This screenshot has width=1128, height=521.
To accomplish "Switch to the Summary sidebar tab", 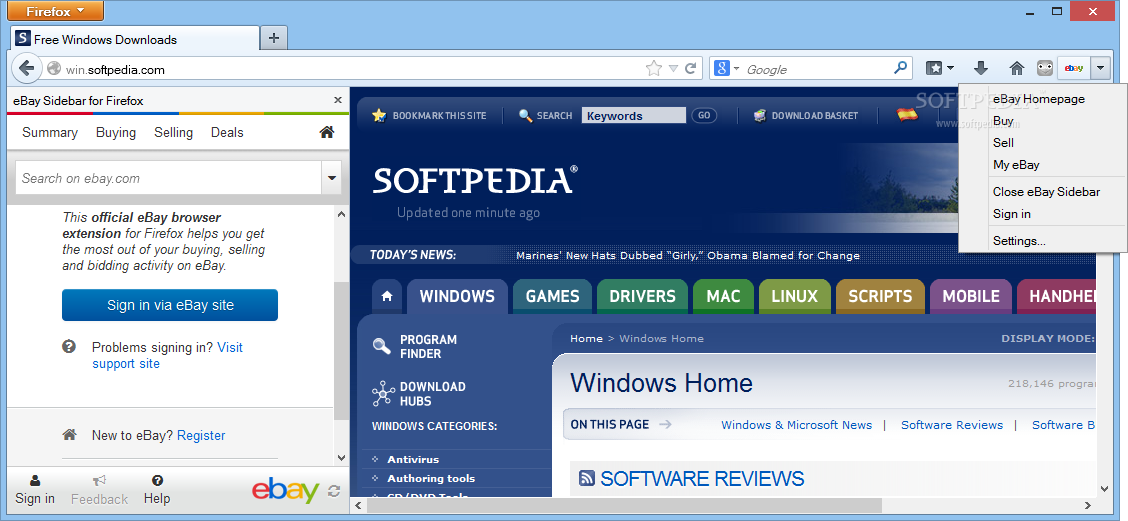I will click(x=50, y=132).
